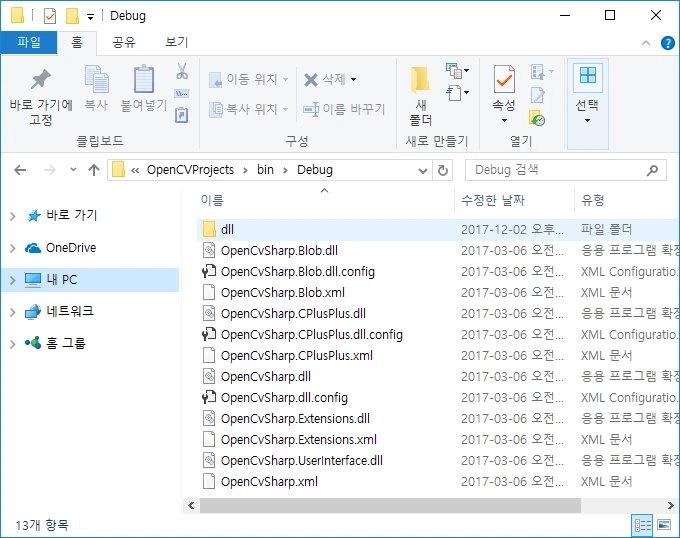Switch to large icons view in status bar
The height and width of the screenshot is (538, 680).
(664, 525)
